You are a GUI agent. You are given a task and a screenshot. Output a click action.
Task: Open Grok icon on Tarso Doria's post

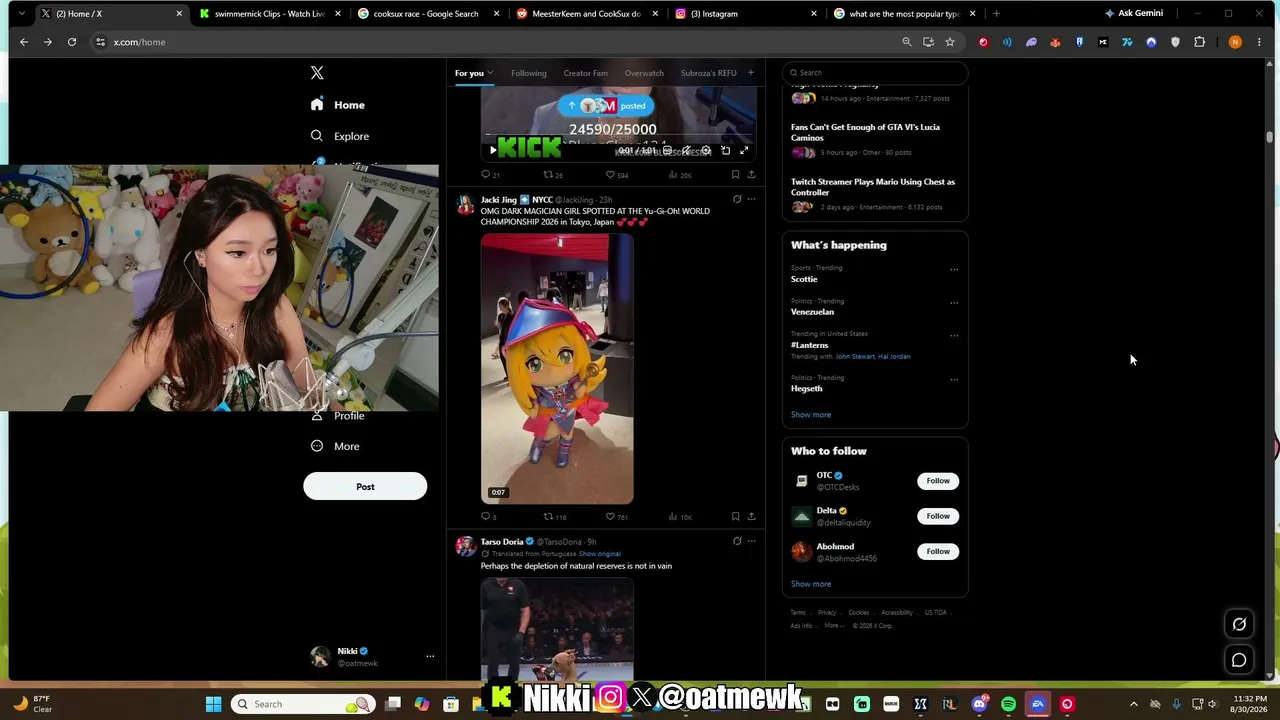737,541
